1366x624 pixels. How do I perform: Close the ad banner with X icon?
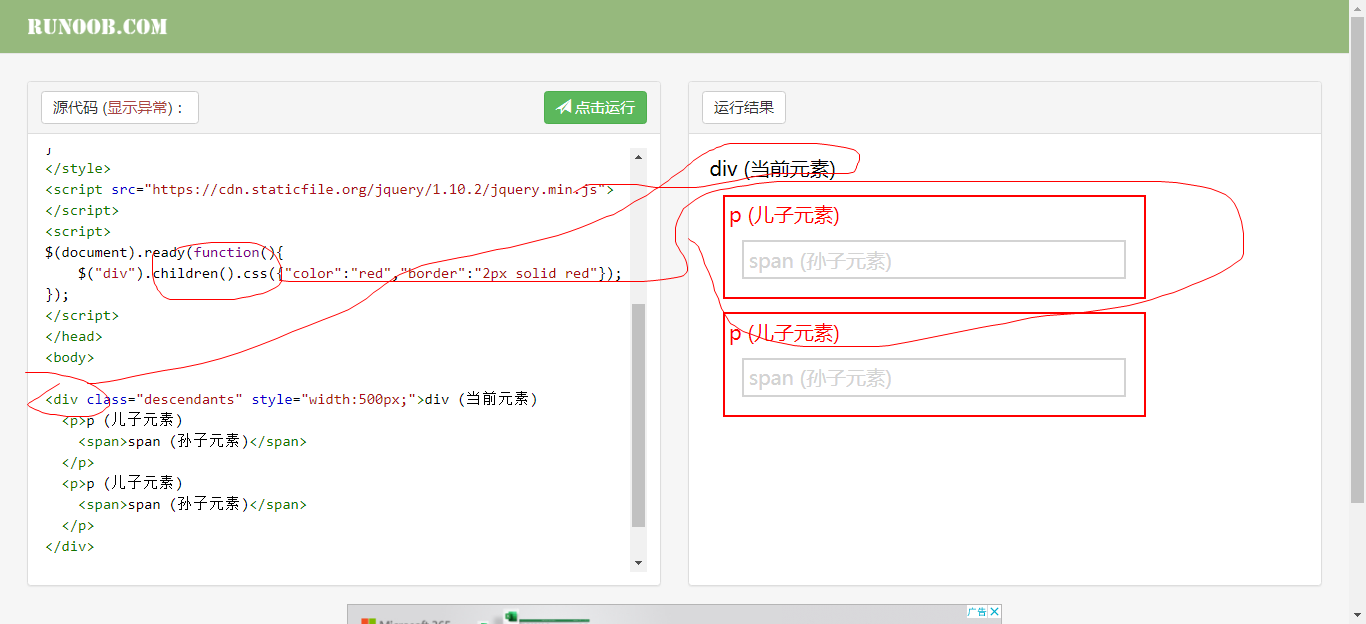pos(995,611)
